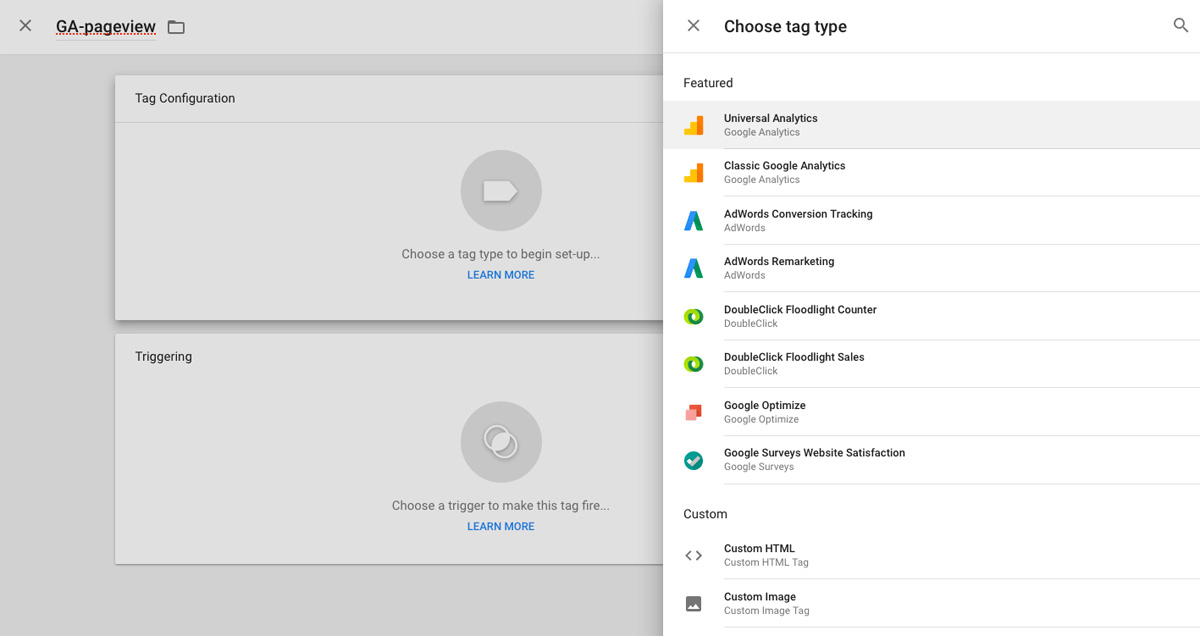Click 'Choose a tag type to begin set-up' text

click(x=501, y=254)
